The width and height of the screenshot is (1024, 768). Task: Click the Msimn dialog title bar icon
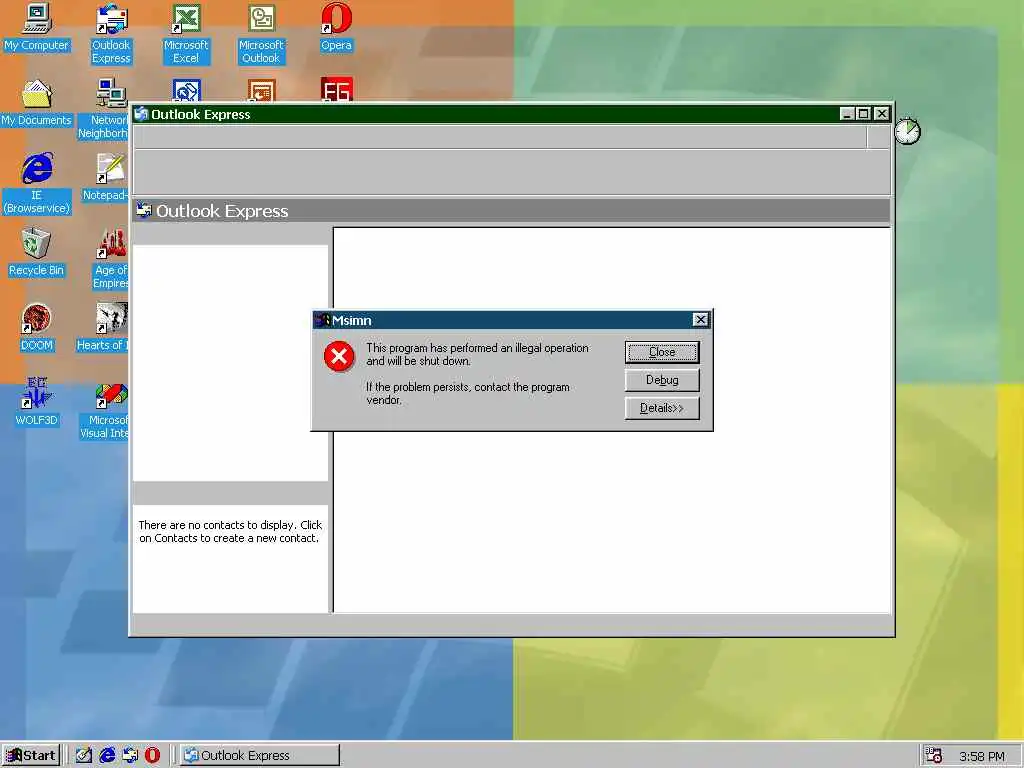[x=323, y=320]
